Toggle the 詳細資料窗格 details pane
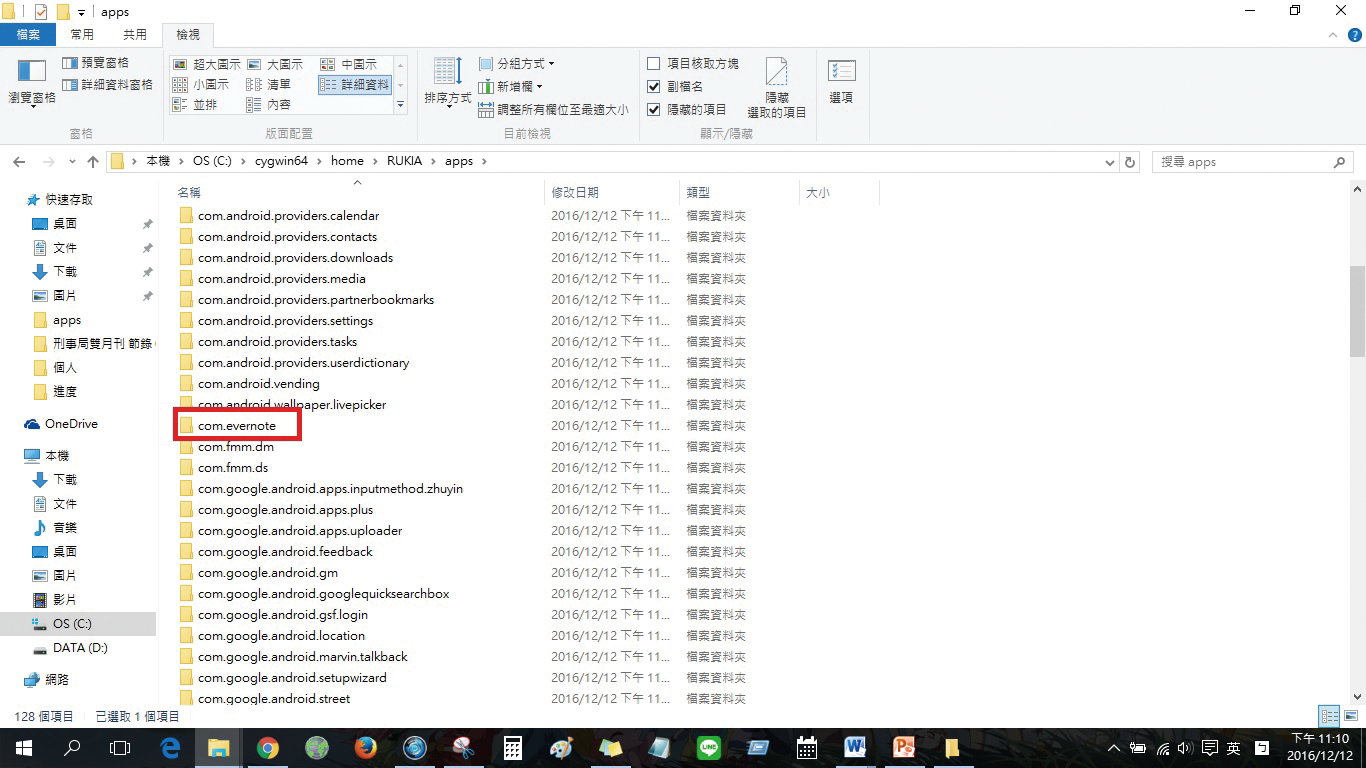This screenshot has width=1366, height=768. click(107, 85)
